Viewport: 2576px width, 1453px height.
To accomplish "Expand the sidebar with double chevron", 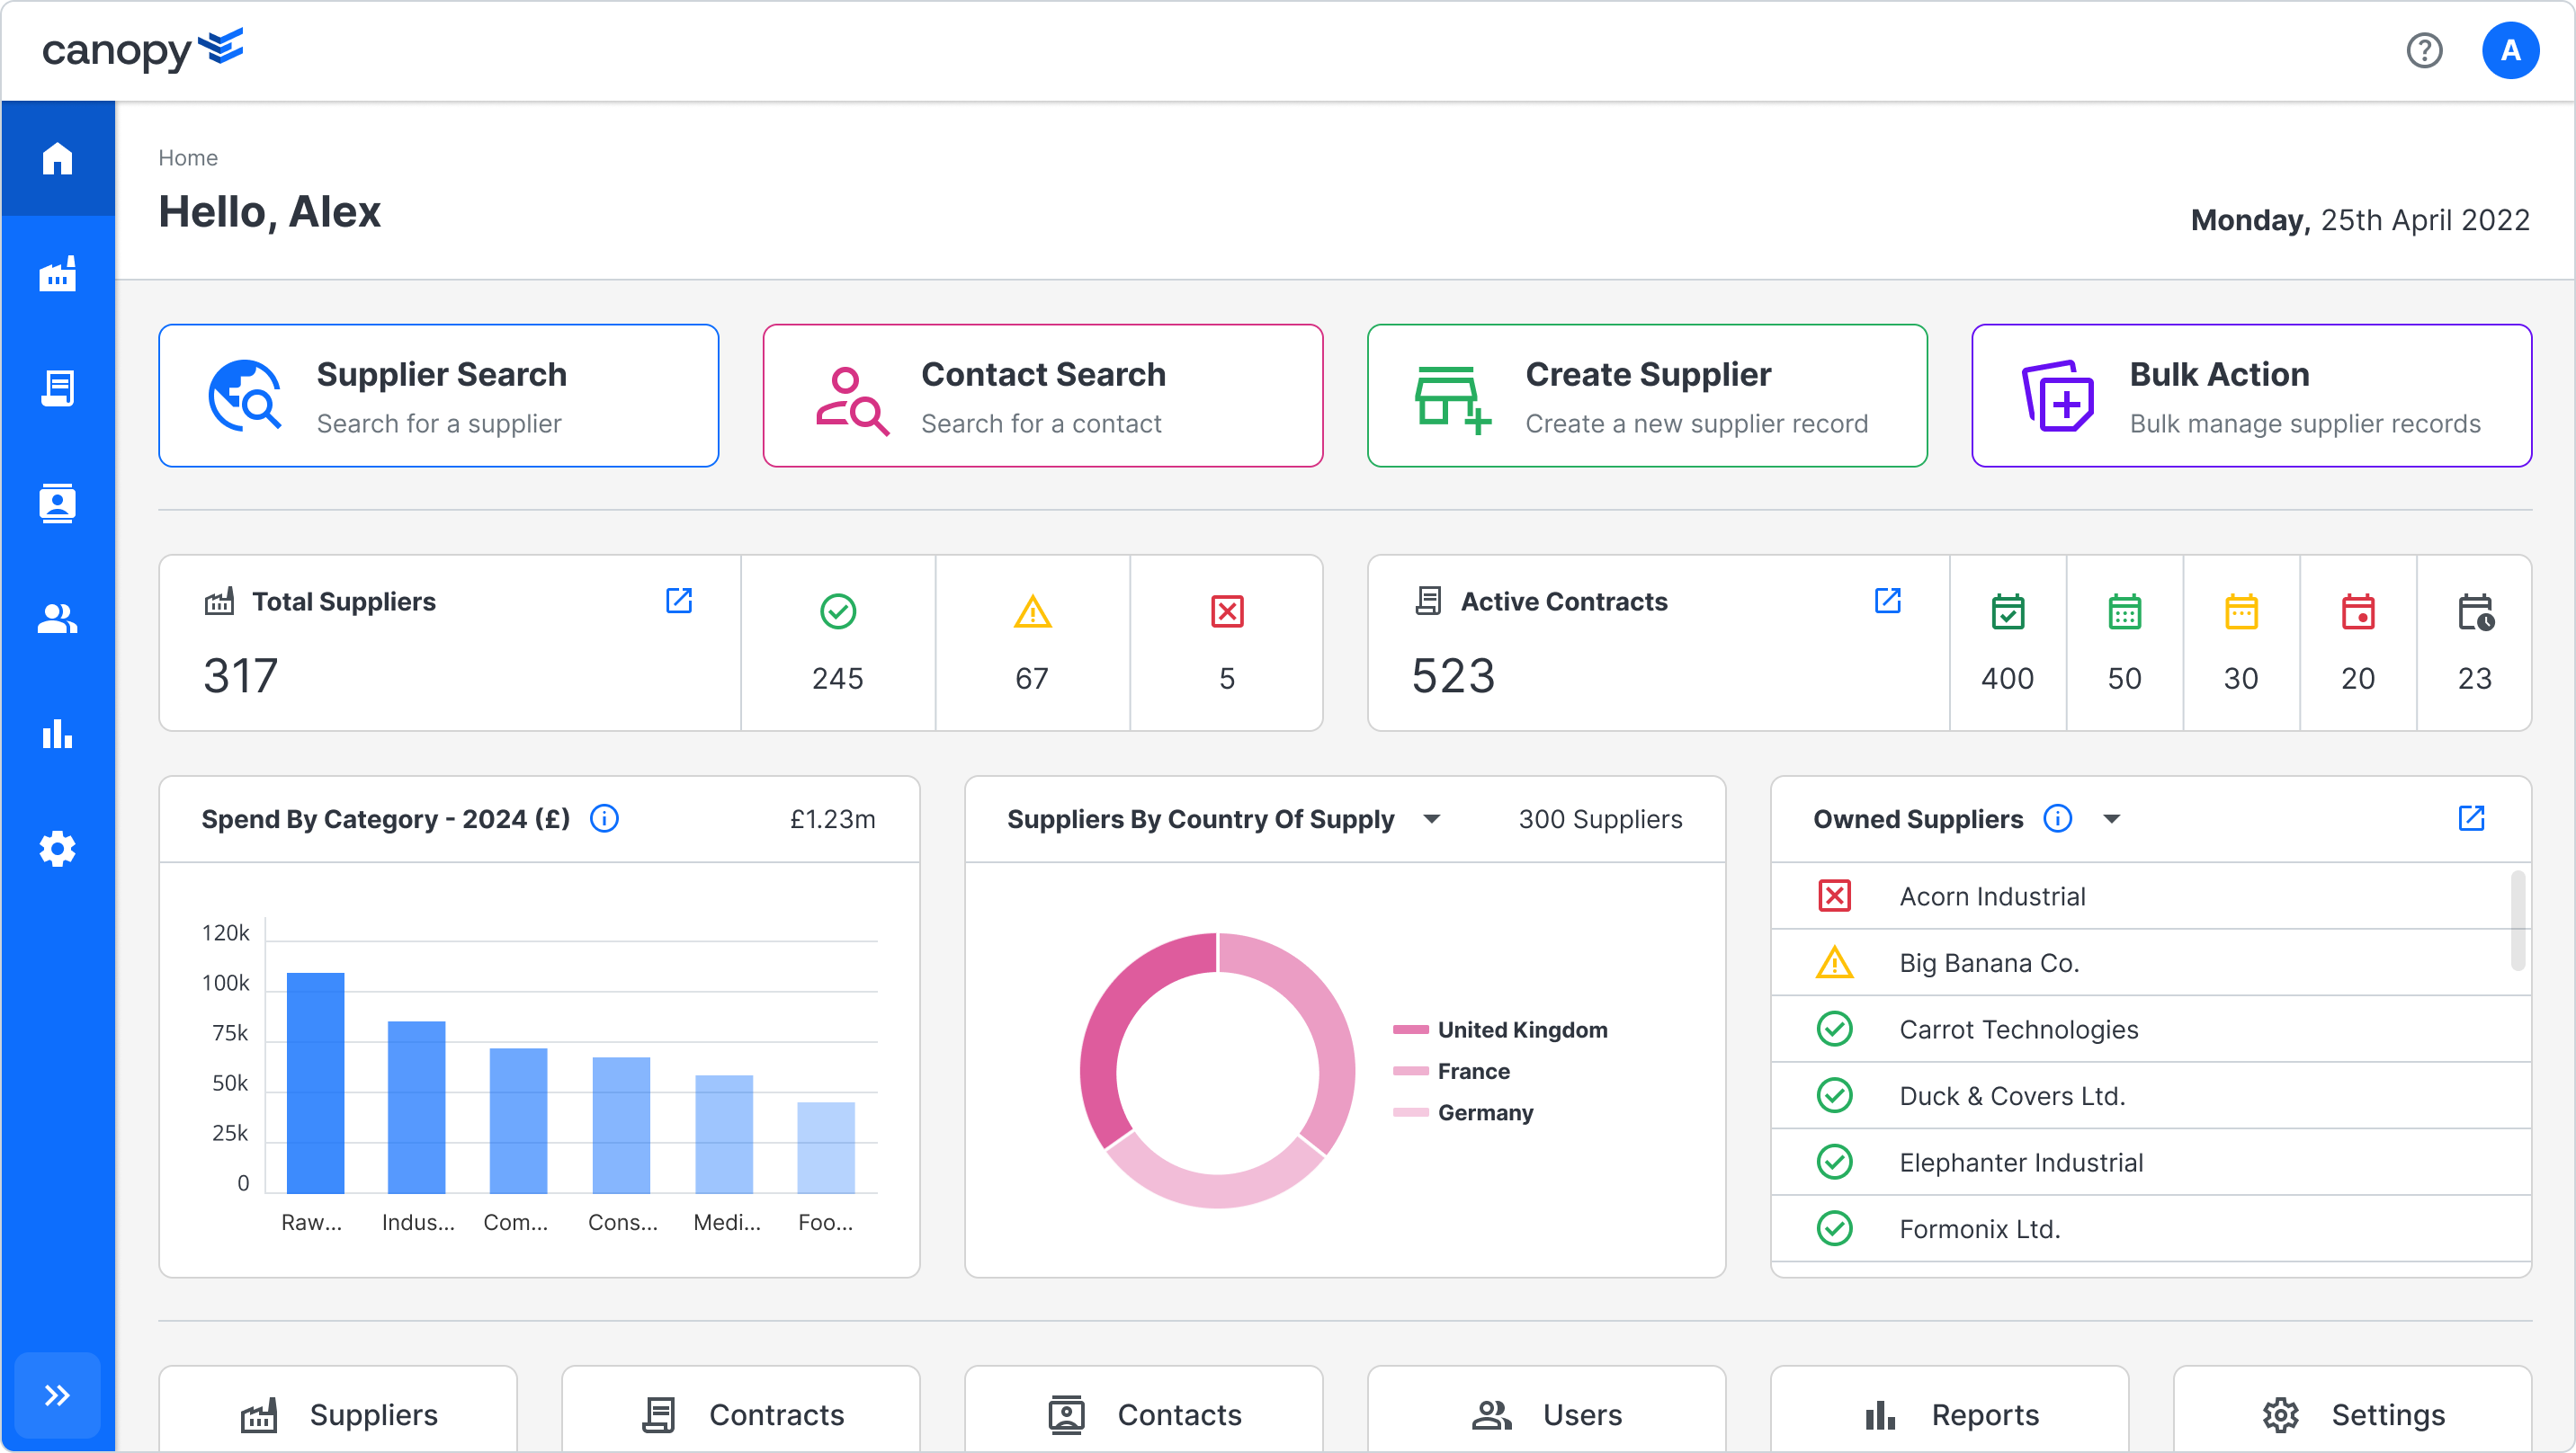I will pyautogui.click(x=57, y=1395).
